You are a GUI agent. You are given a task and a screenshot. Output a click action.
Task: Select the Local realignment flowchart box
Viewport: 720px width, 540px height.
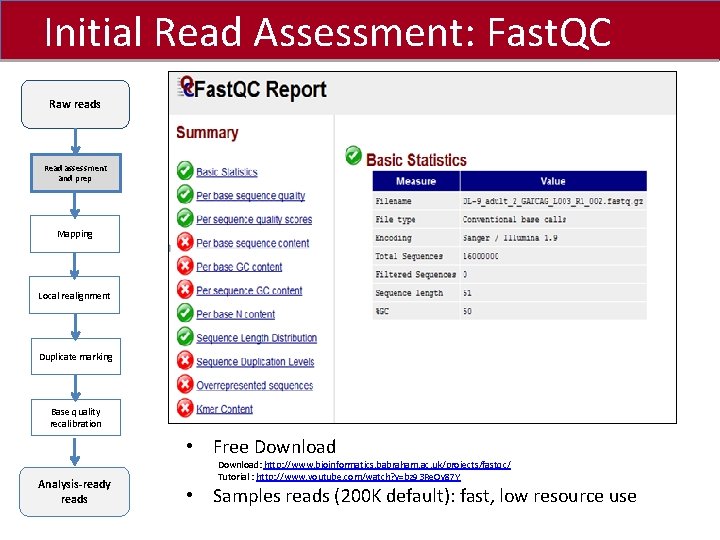[74, 295]
